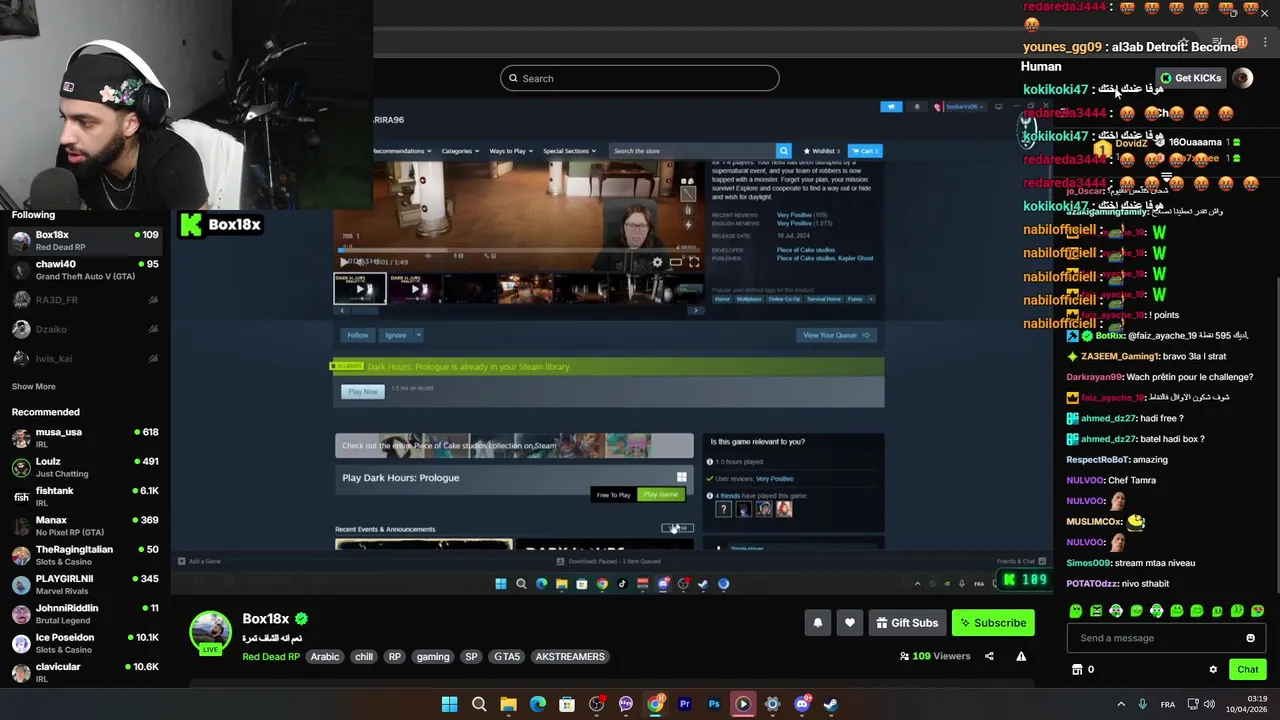Open JohnniRiddlin Brutal Legend channel
Viewport: 1280px width, 720px height.
click(x=85, y=614)
